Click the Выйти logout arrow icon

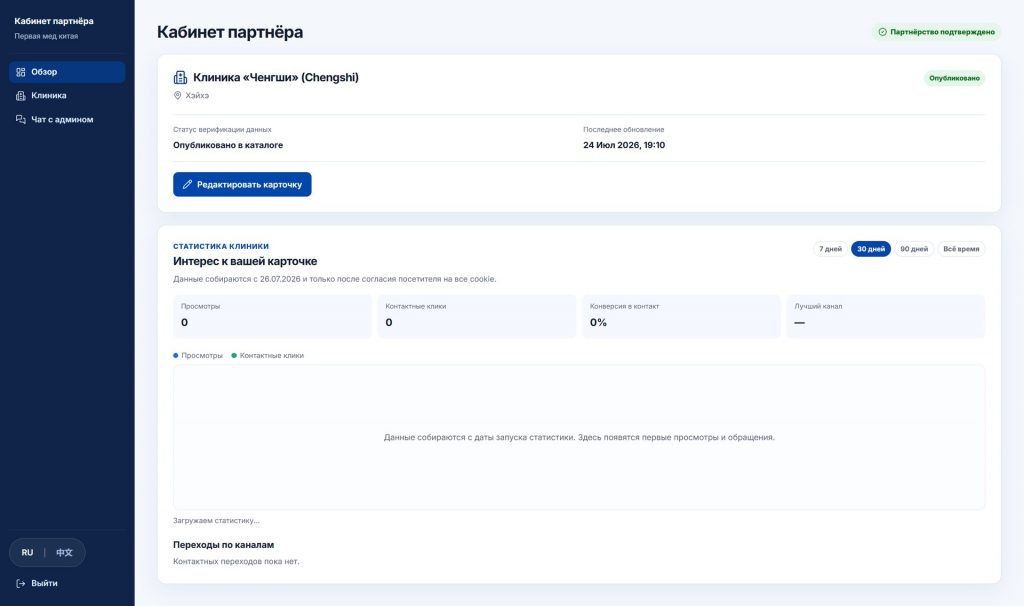tap(21, 583)
